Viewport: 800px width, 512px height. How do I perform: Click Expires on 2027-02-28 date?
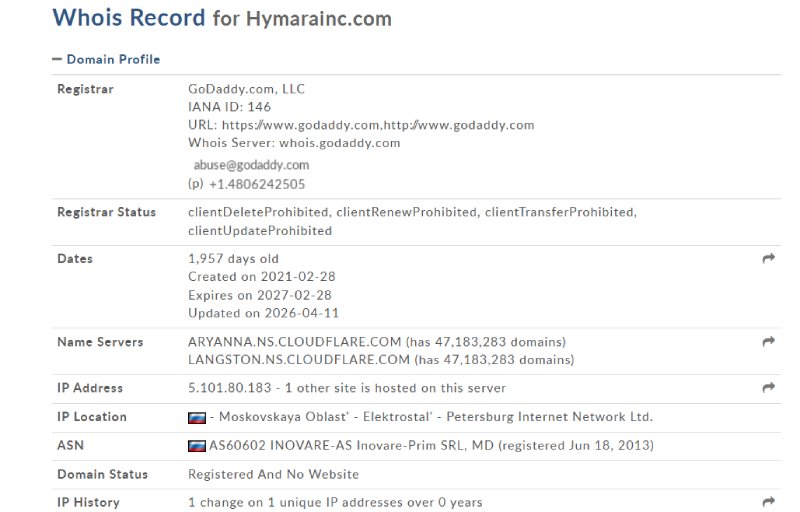tap(260, 295)
